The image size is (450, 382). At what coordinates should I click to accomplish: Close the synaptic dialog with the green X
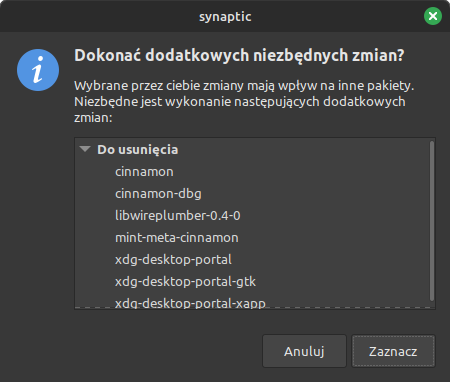point(433,16)
